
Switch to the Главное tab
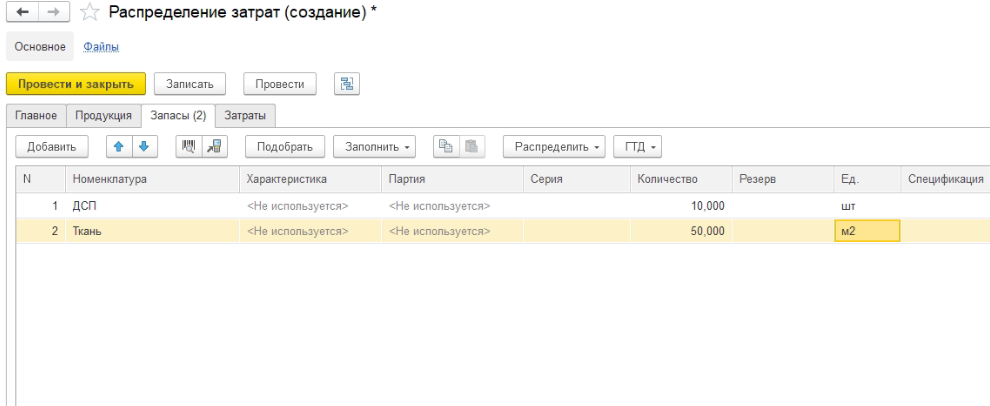point(36,116)
